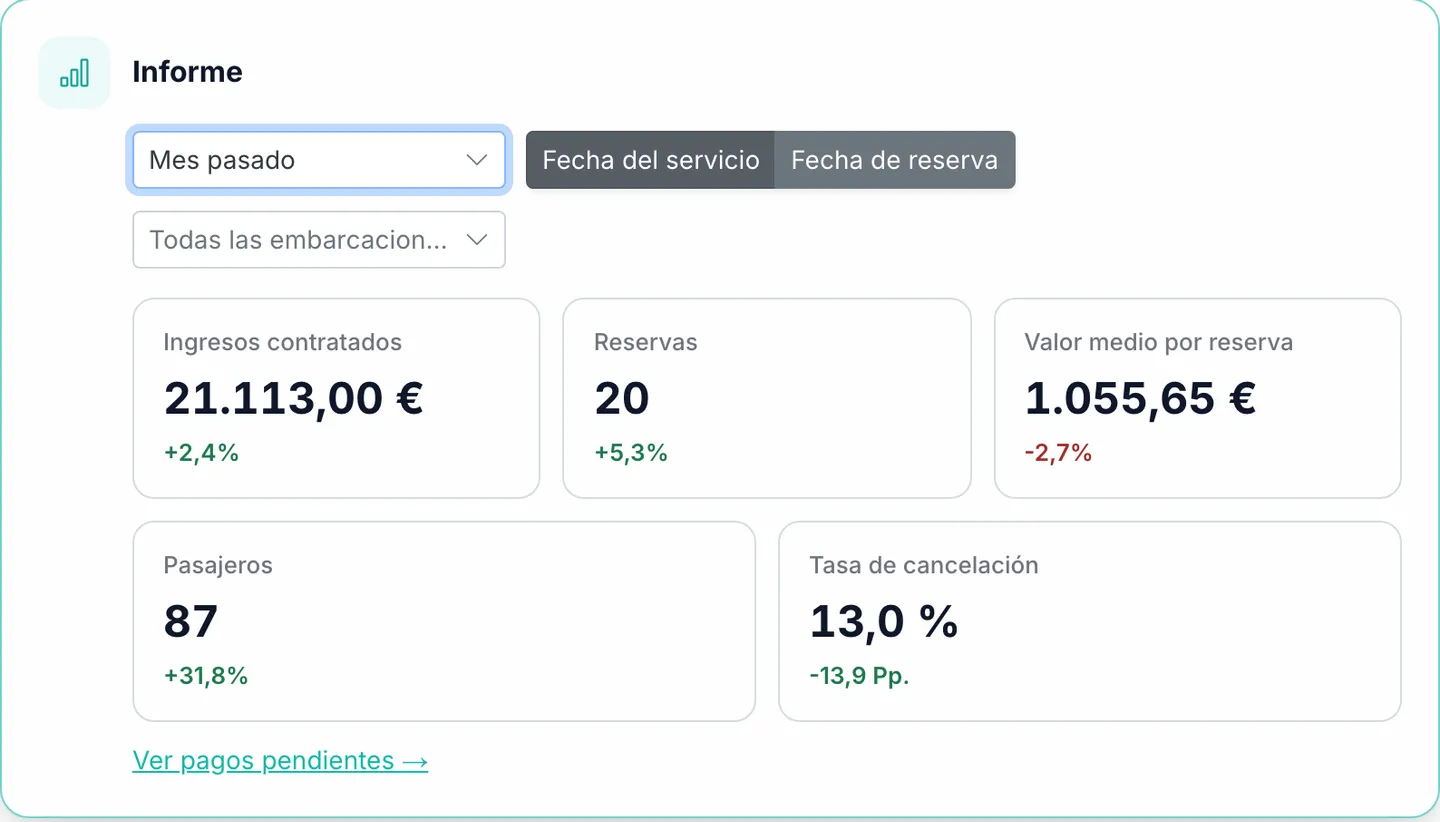Open the Mes pasado period dropdown
This screenshot has height=822, width=1440.
point(319,160)
